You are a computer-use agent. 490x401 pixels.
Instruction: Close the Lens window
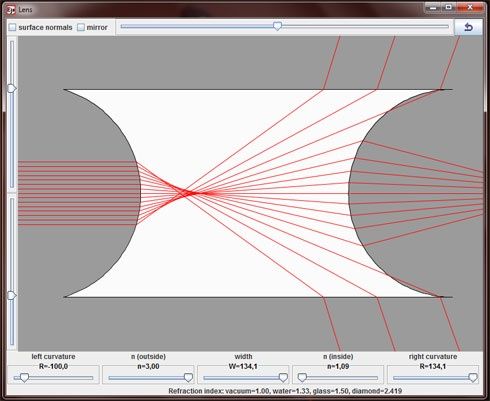pyautogui.click(x=470, y=7)
